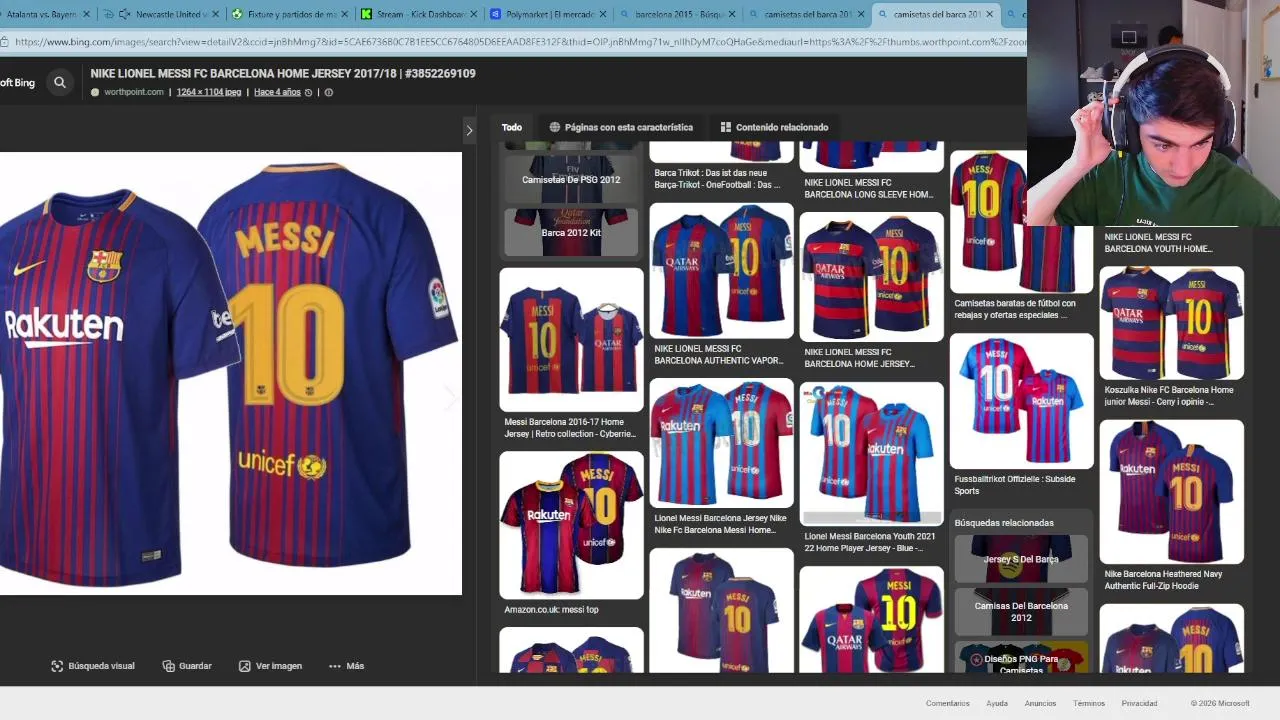The image size is (1280, 720).
Task: Open full picture via Ver imagen
Action: click(x=270, y=666)
